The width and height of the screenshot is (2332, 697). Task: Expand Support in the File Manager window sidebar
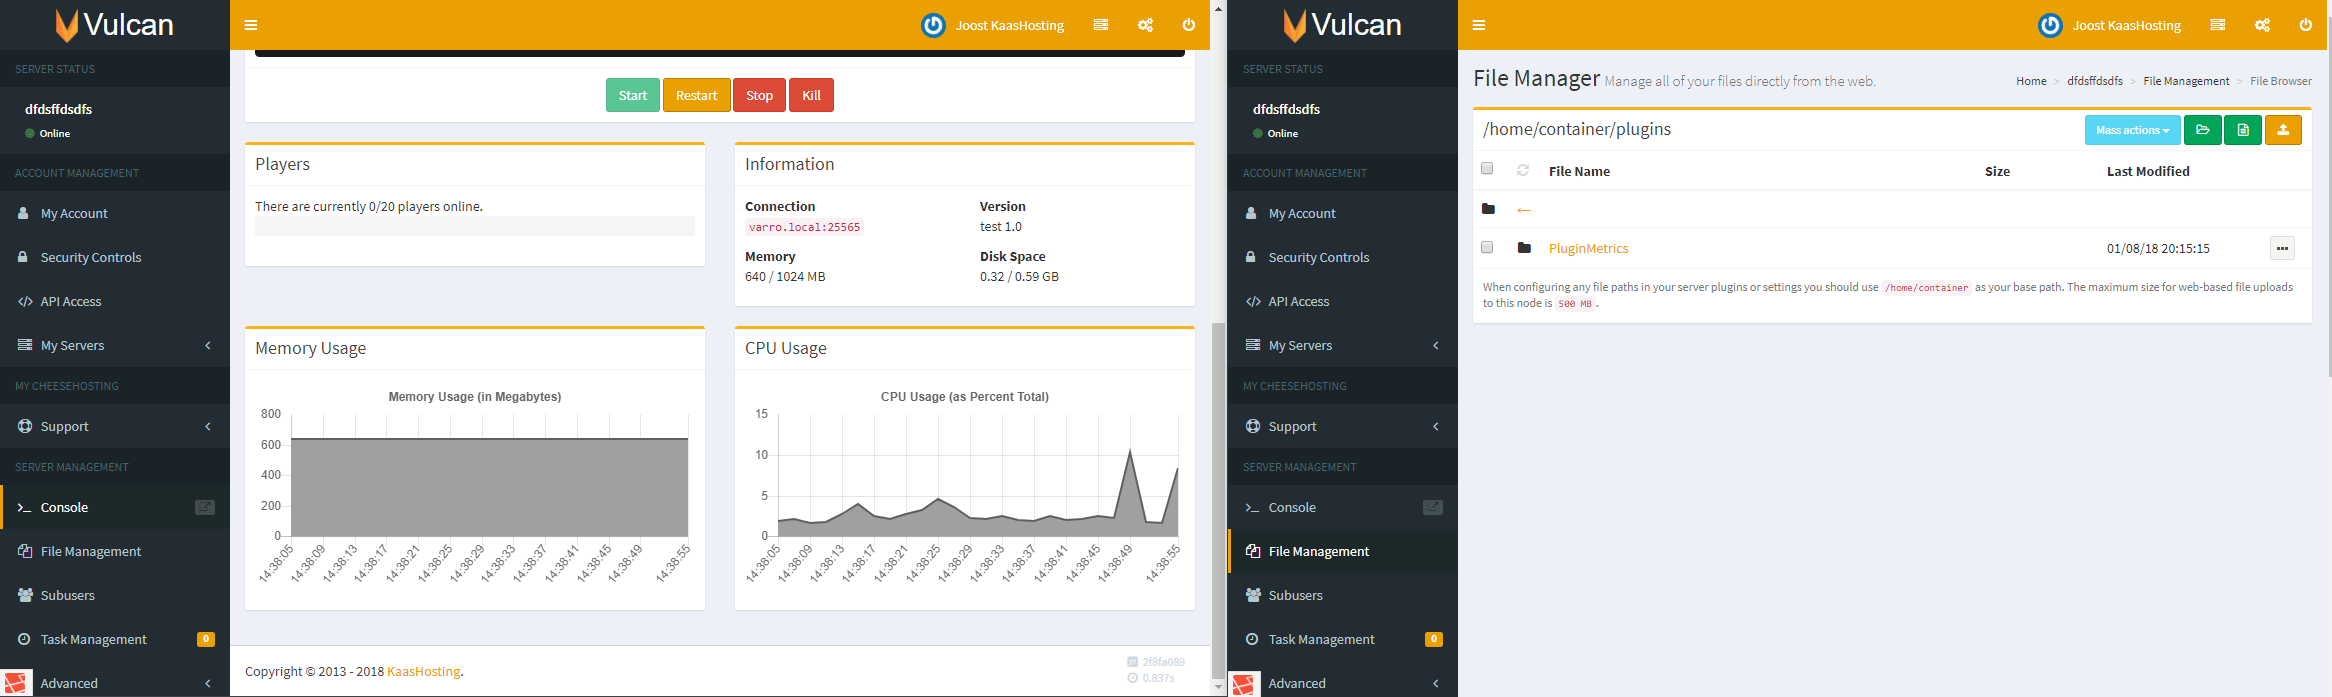(1342, 426)
